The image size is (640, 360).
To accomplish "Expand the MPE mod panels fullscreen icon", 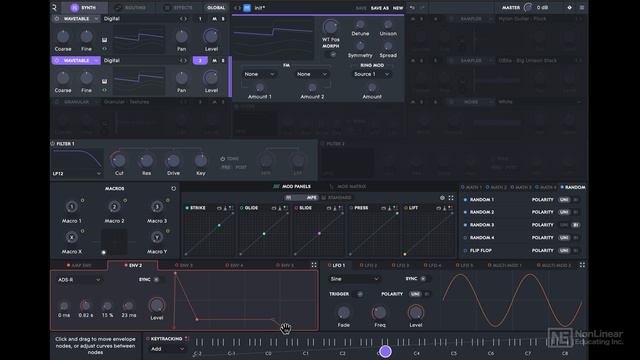I will click(451, 198).
